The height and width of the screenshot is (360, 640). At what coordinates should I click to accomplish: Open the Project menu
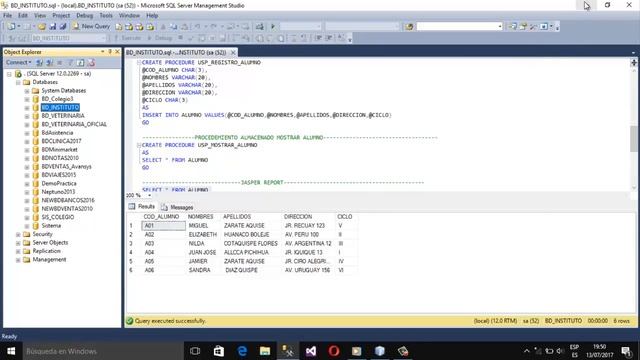pyautogui.click(x=61, y=16)
